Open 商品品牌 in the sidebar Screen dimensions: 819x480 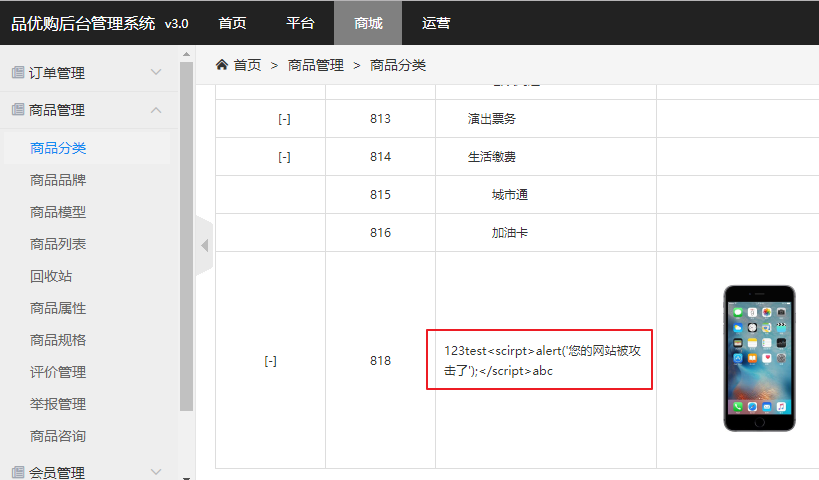(58, 180)
